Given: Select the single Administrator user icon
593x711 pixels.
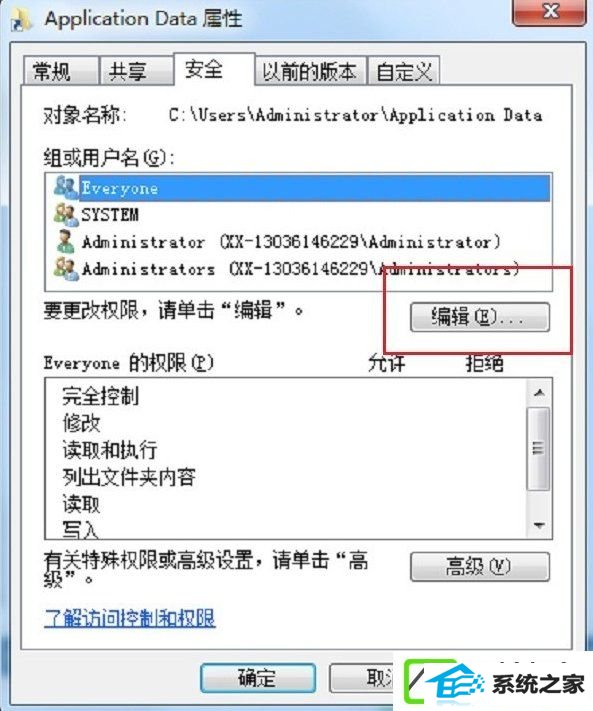Looking at the screenshot, I should pyautogui.click(x=66, y=242).
